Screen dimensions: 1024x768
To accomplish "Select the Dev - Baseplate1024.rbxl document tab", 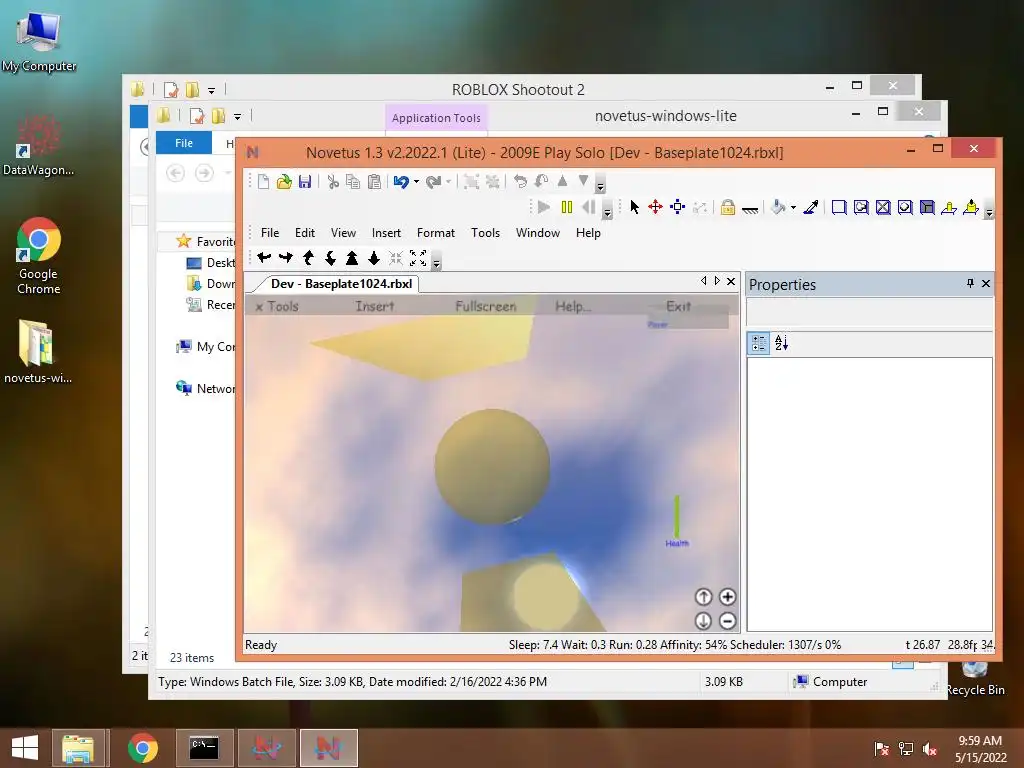I will [341, 283].
